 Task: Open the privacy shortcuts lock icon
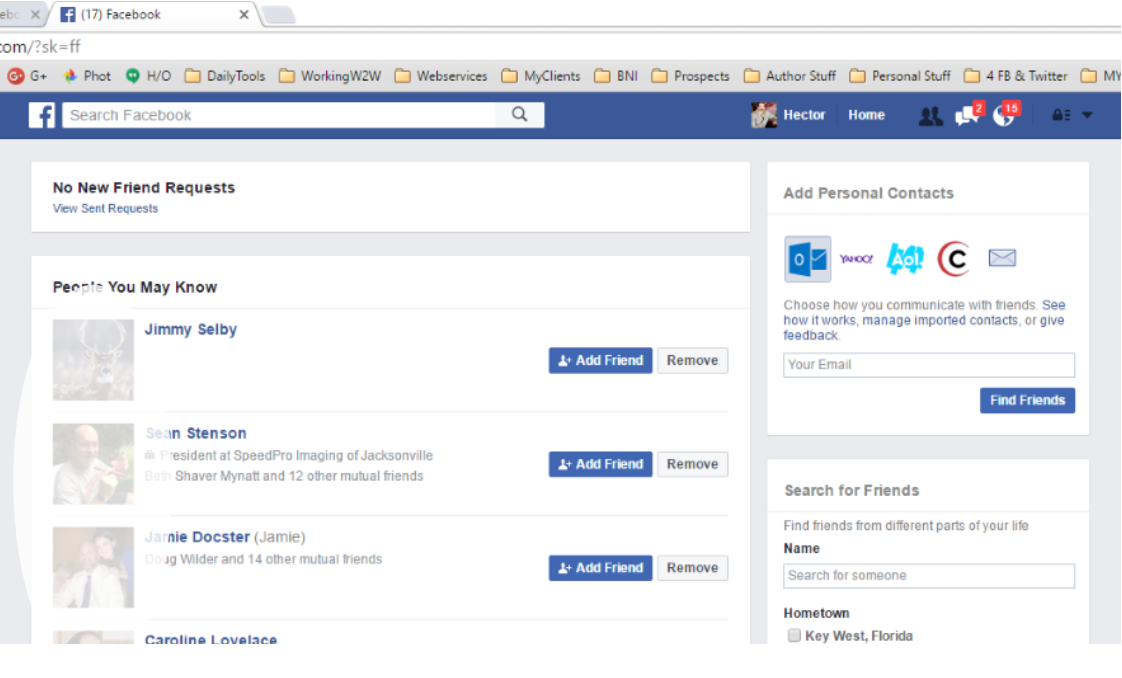pos(1060,115)
